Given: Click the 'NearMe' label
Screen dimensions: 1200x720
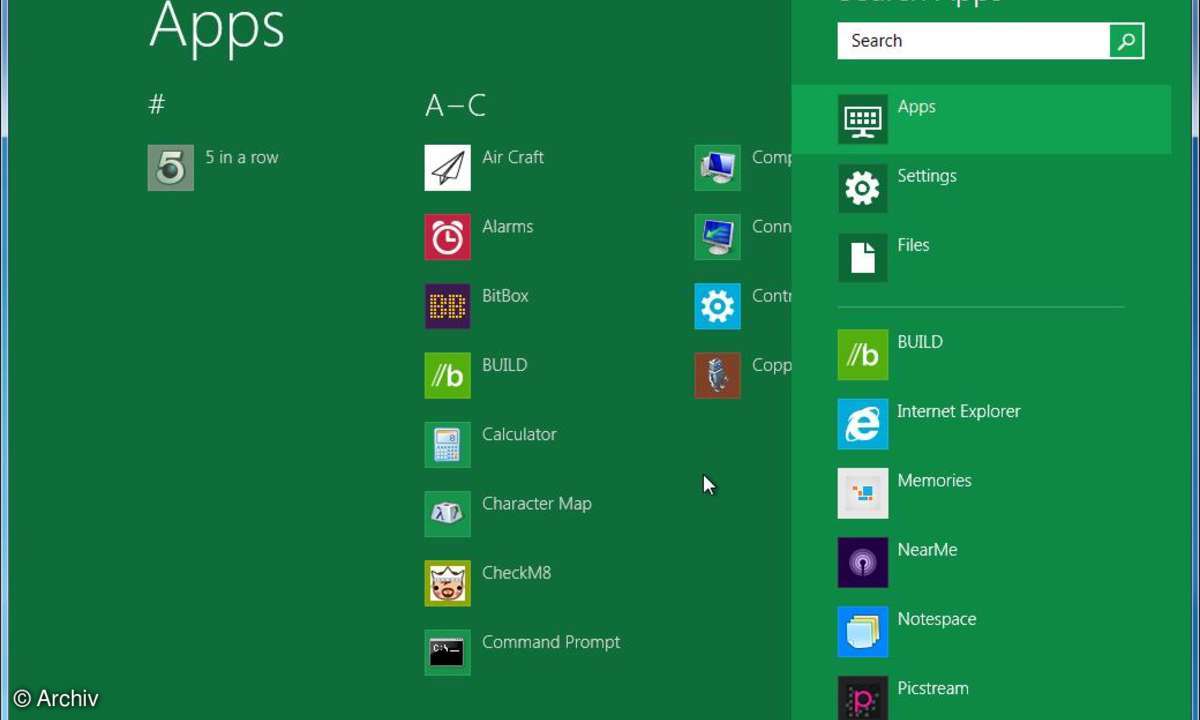Looking at the screenshot, I should [927, 549].
